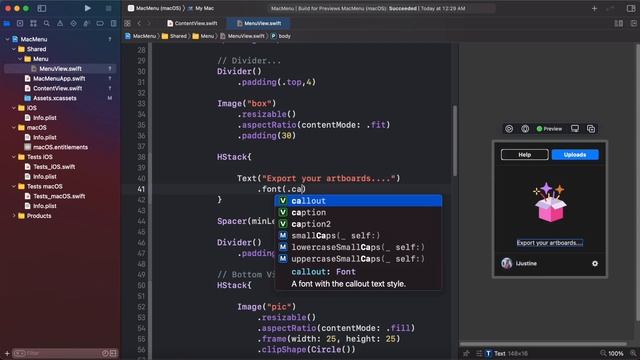Screen dimensions: 640x360
Task: Click the gift box image in preview
Action: (550, 203)
